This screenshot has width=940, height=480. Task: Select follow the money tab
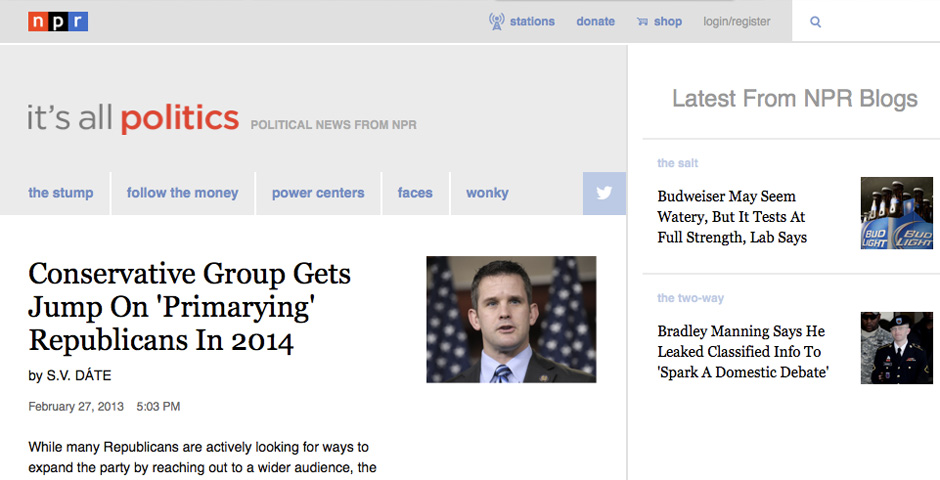pyautogui.click(x=182, y=193)
